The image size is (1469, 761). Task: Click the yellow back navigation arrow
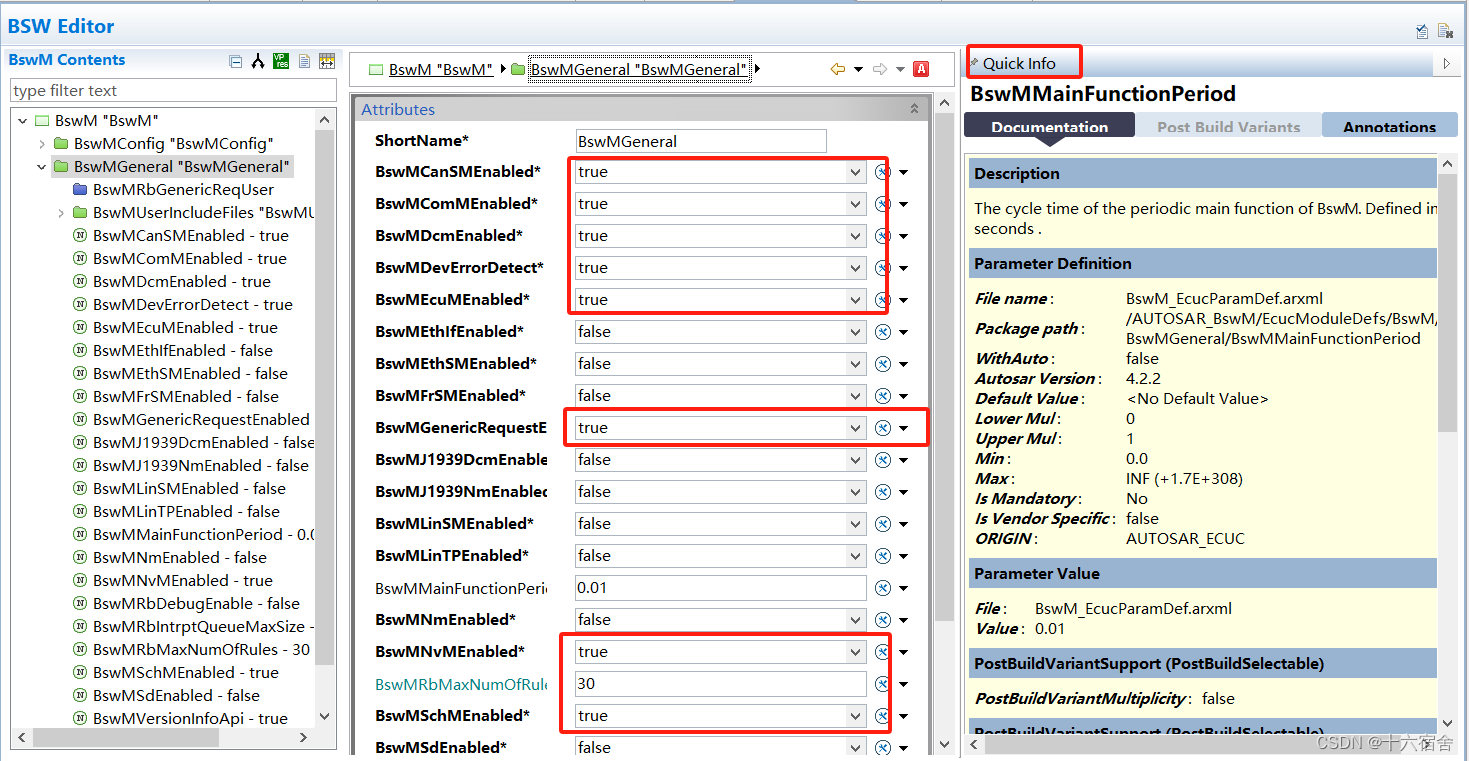838,69
